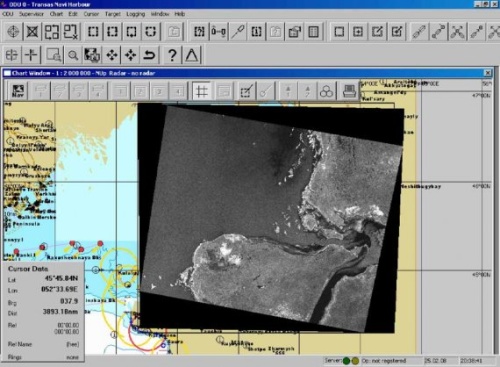Image resolution: width=500 pixels, height=367 pixels.
Task: Open the Supervisor menu
Action: (x=31, y=14)
